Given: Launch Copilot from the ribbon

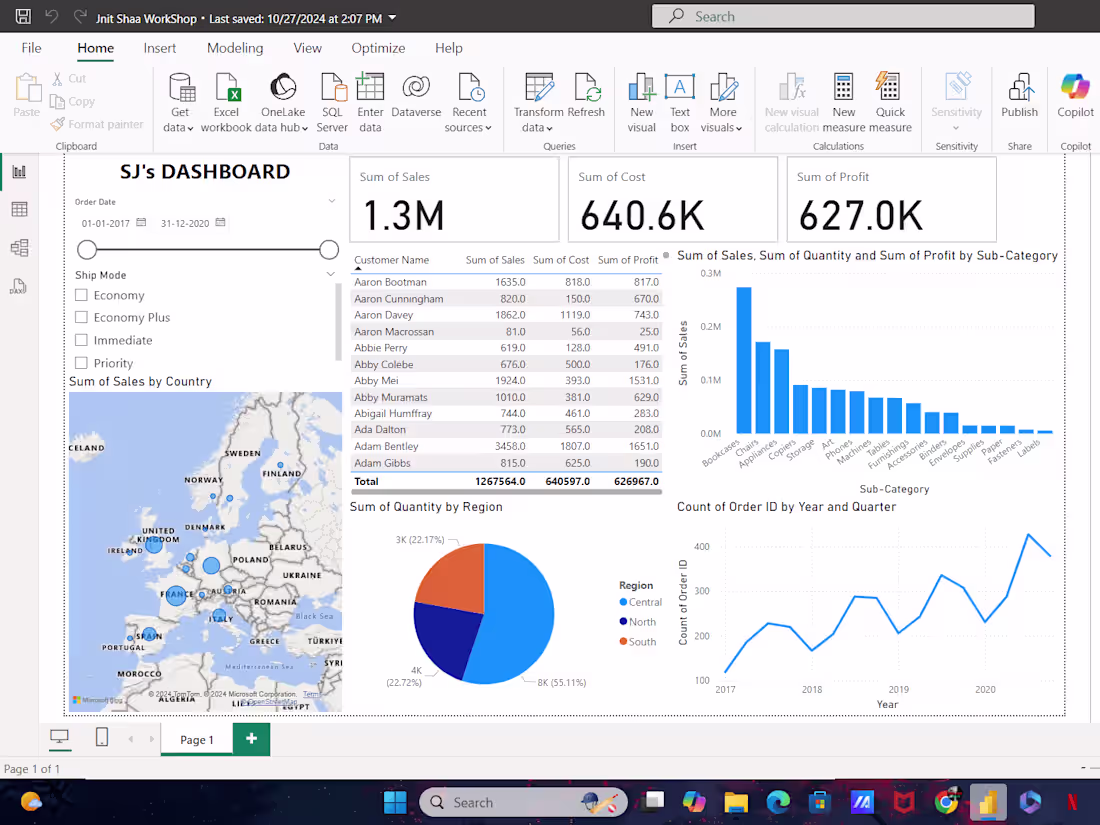Looking at the screenshot, I should (x=1074, y=98).
